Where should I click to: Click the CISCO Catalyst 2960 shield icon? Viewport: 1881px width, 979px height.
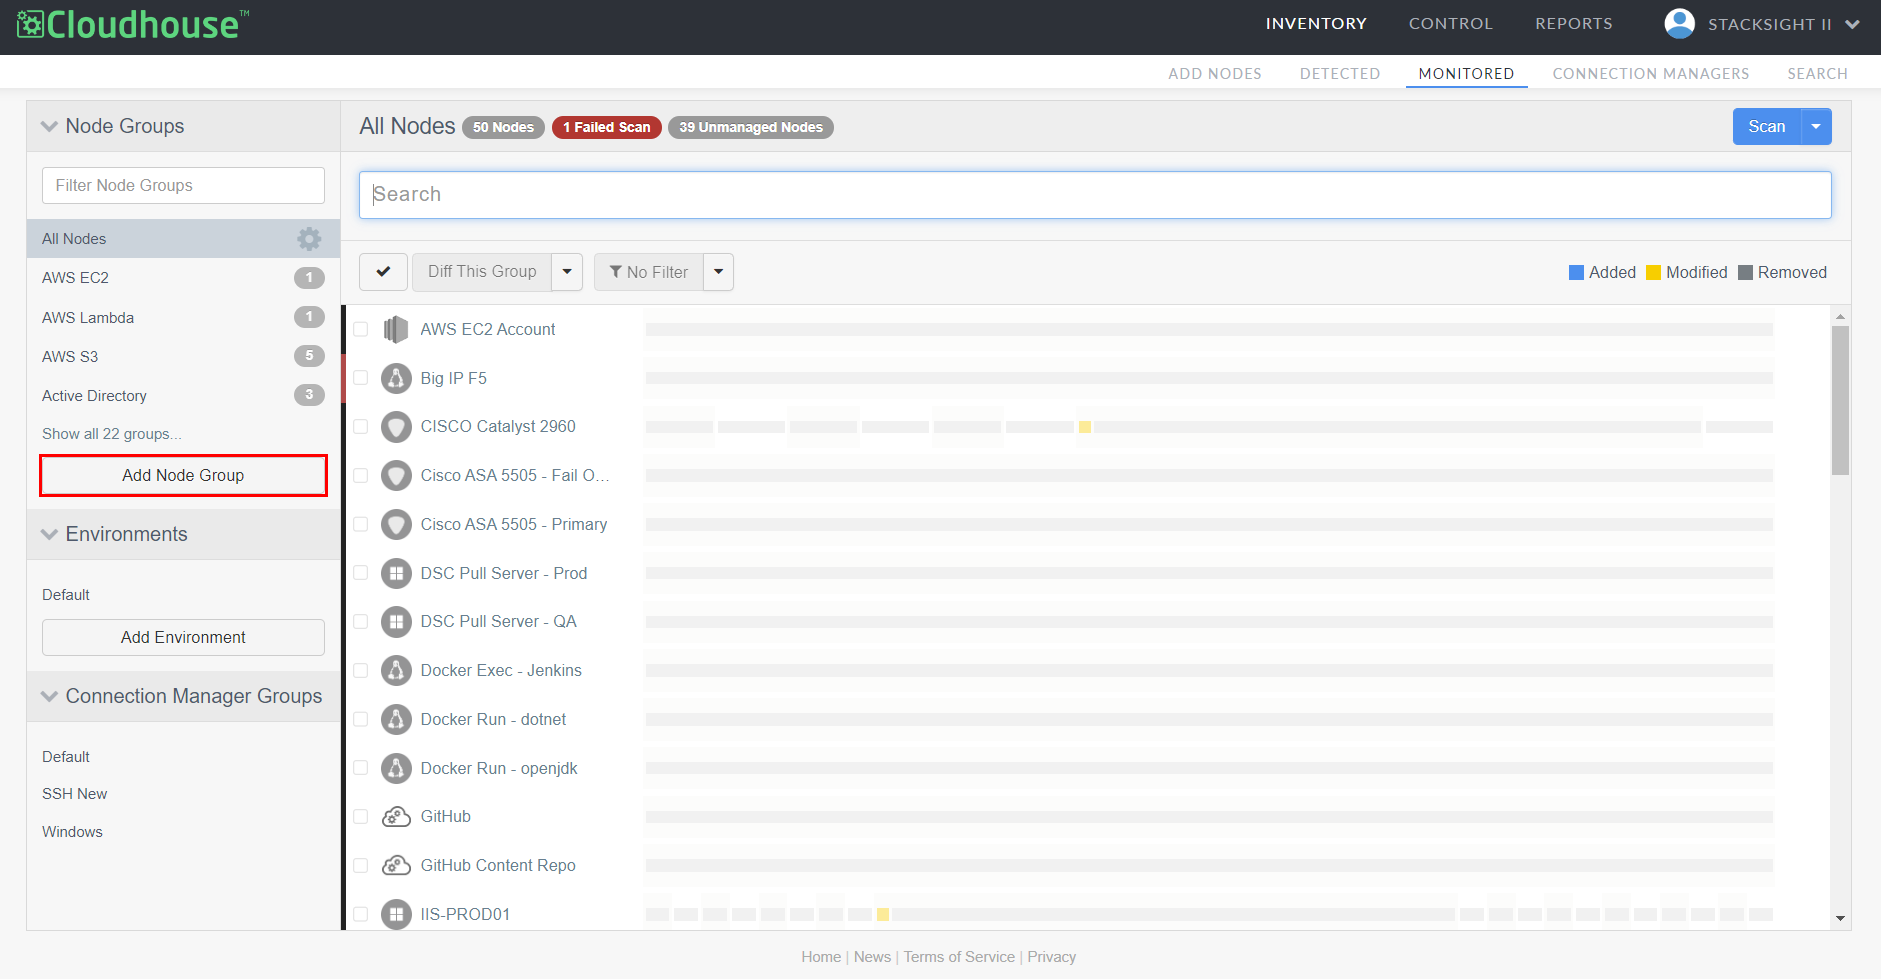point(396,427)
